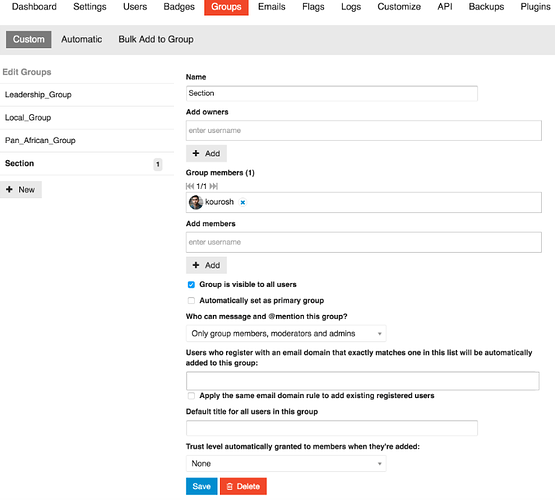Go to the Users tab
Viewport: 555px width, 500px height.
[x=135, y=7]
